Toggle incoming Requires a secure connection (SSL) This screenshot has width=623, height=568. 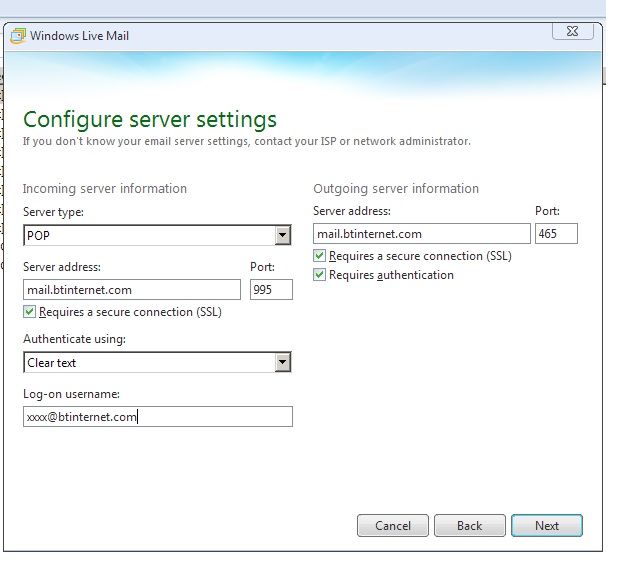(x=29, y=312)
